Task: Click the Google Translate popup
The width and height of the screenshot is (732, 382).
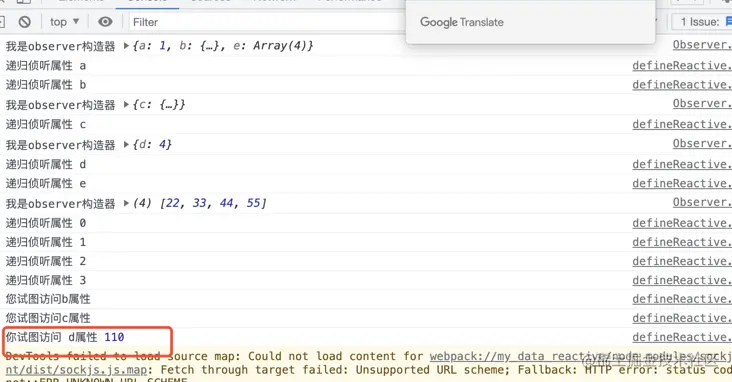Action: 530,22
